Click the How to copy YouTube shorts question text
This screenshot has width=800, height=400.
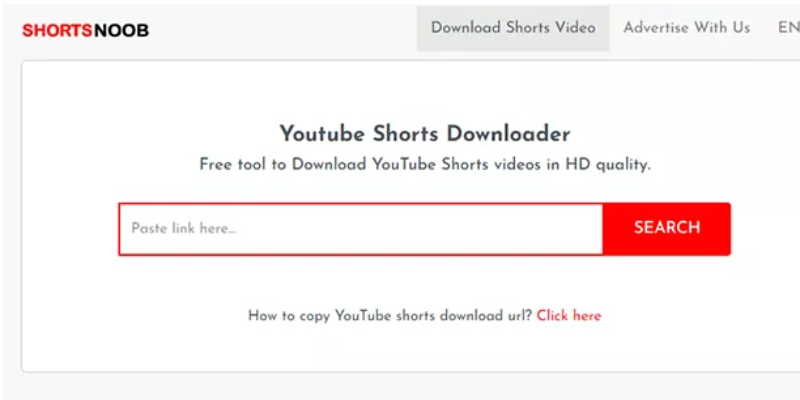[x=390, y=316]
